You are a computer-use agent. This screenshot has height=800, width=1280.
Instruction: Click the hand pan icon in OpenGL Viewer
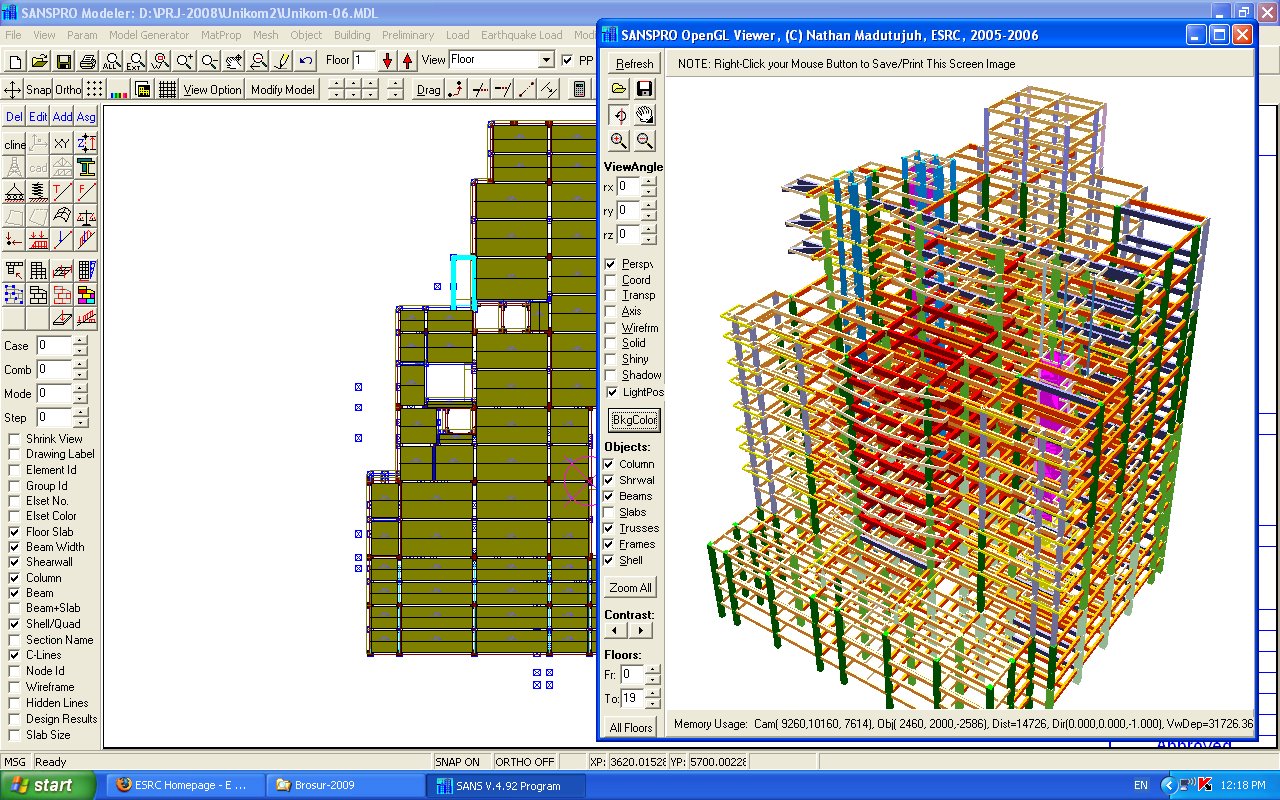pos(645,115)
